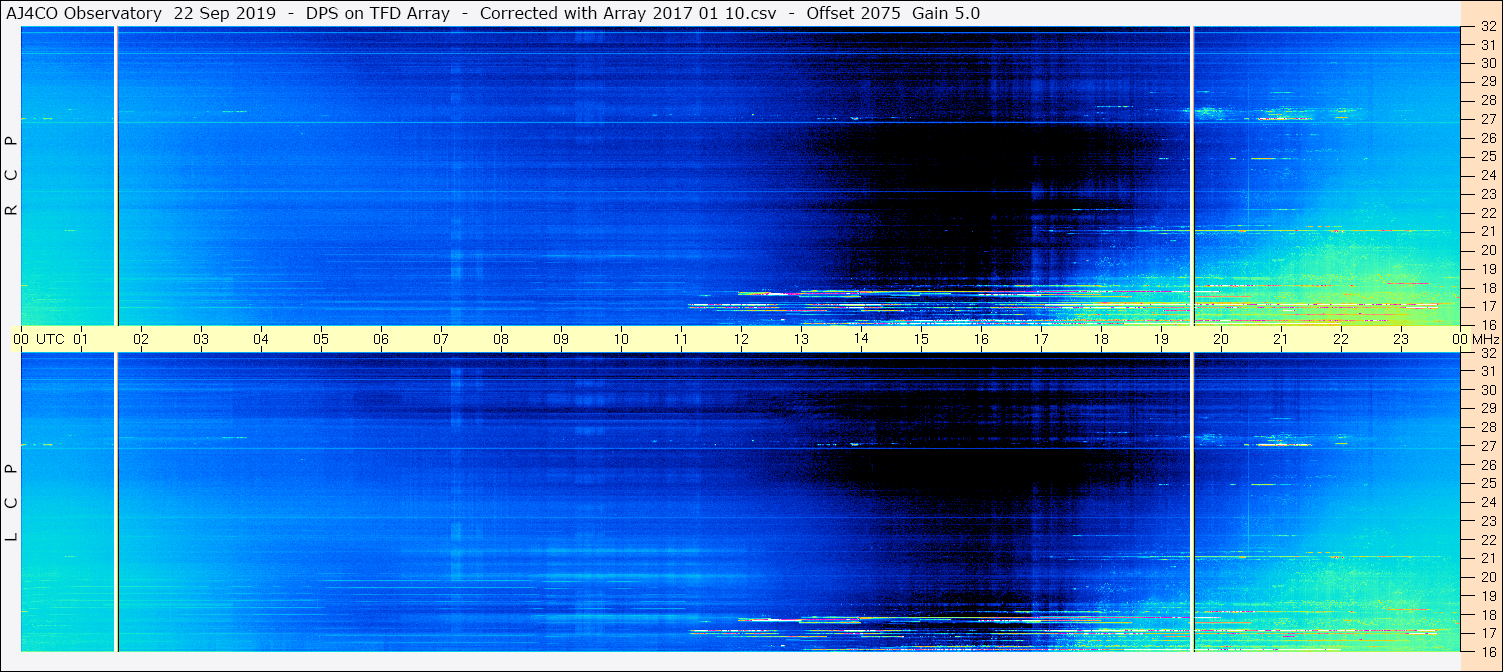Click the 'Gain 5.0' value in header
The width and height of the screenshot is (1503, 672).
click(946, 13)
